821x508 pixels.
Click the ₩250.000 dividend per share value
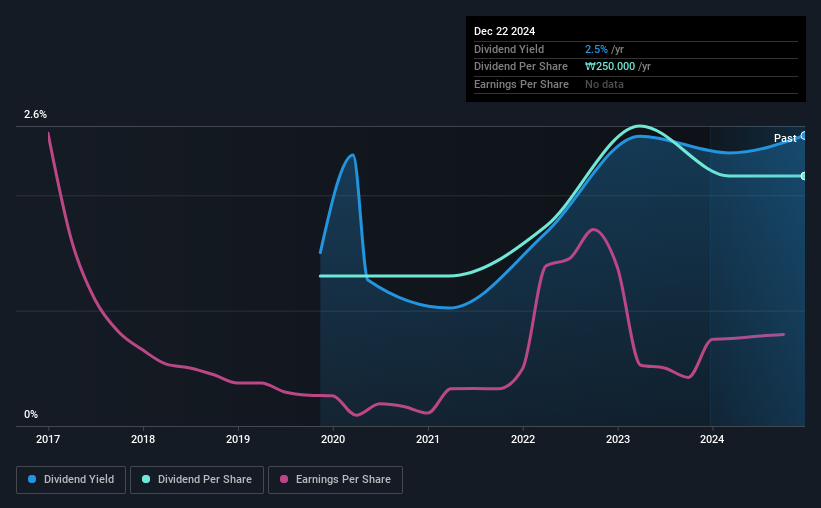(610, 67)
